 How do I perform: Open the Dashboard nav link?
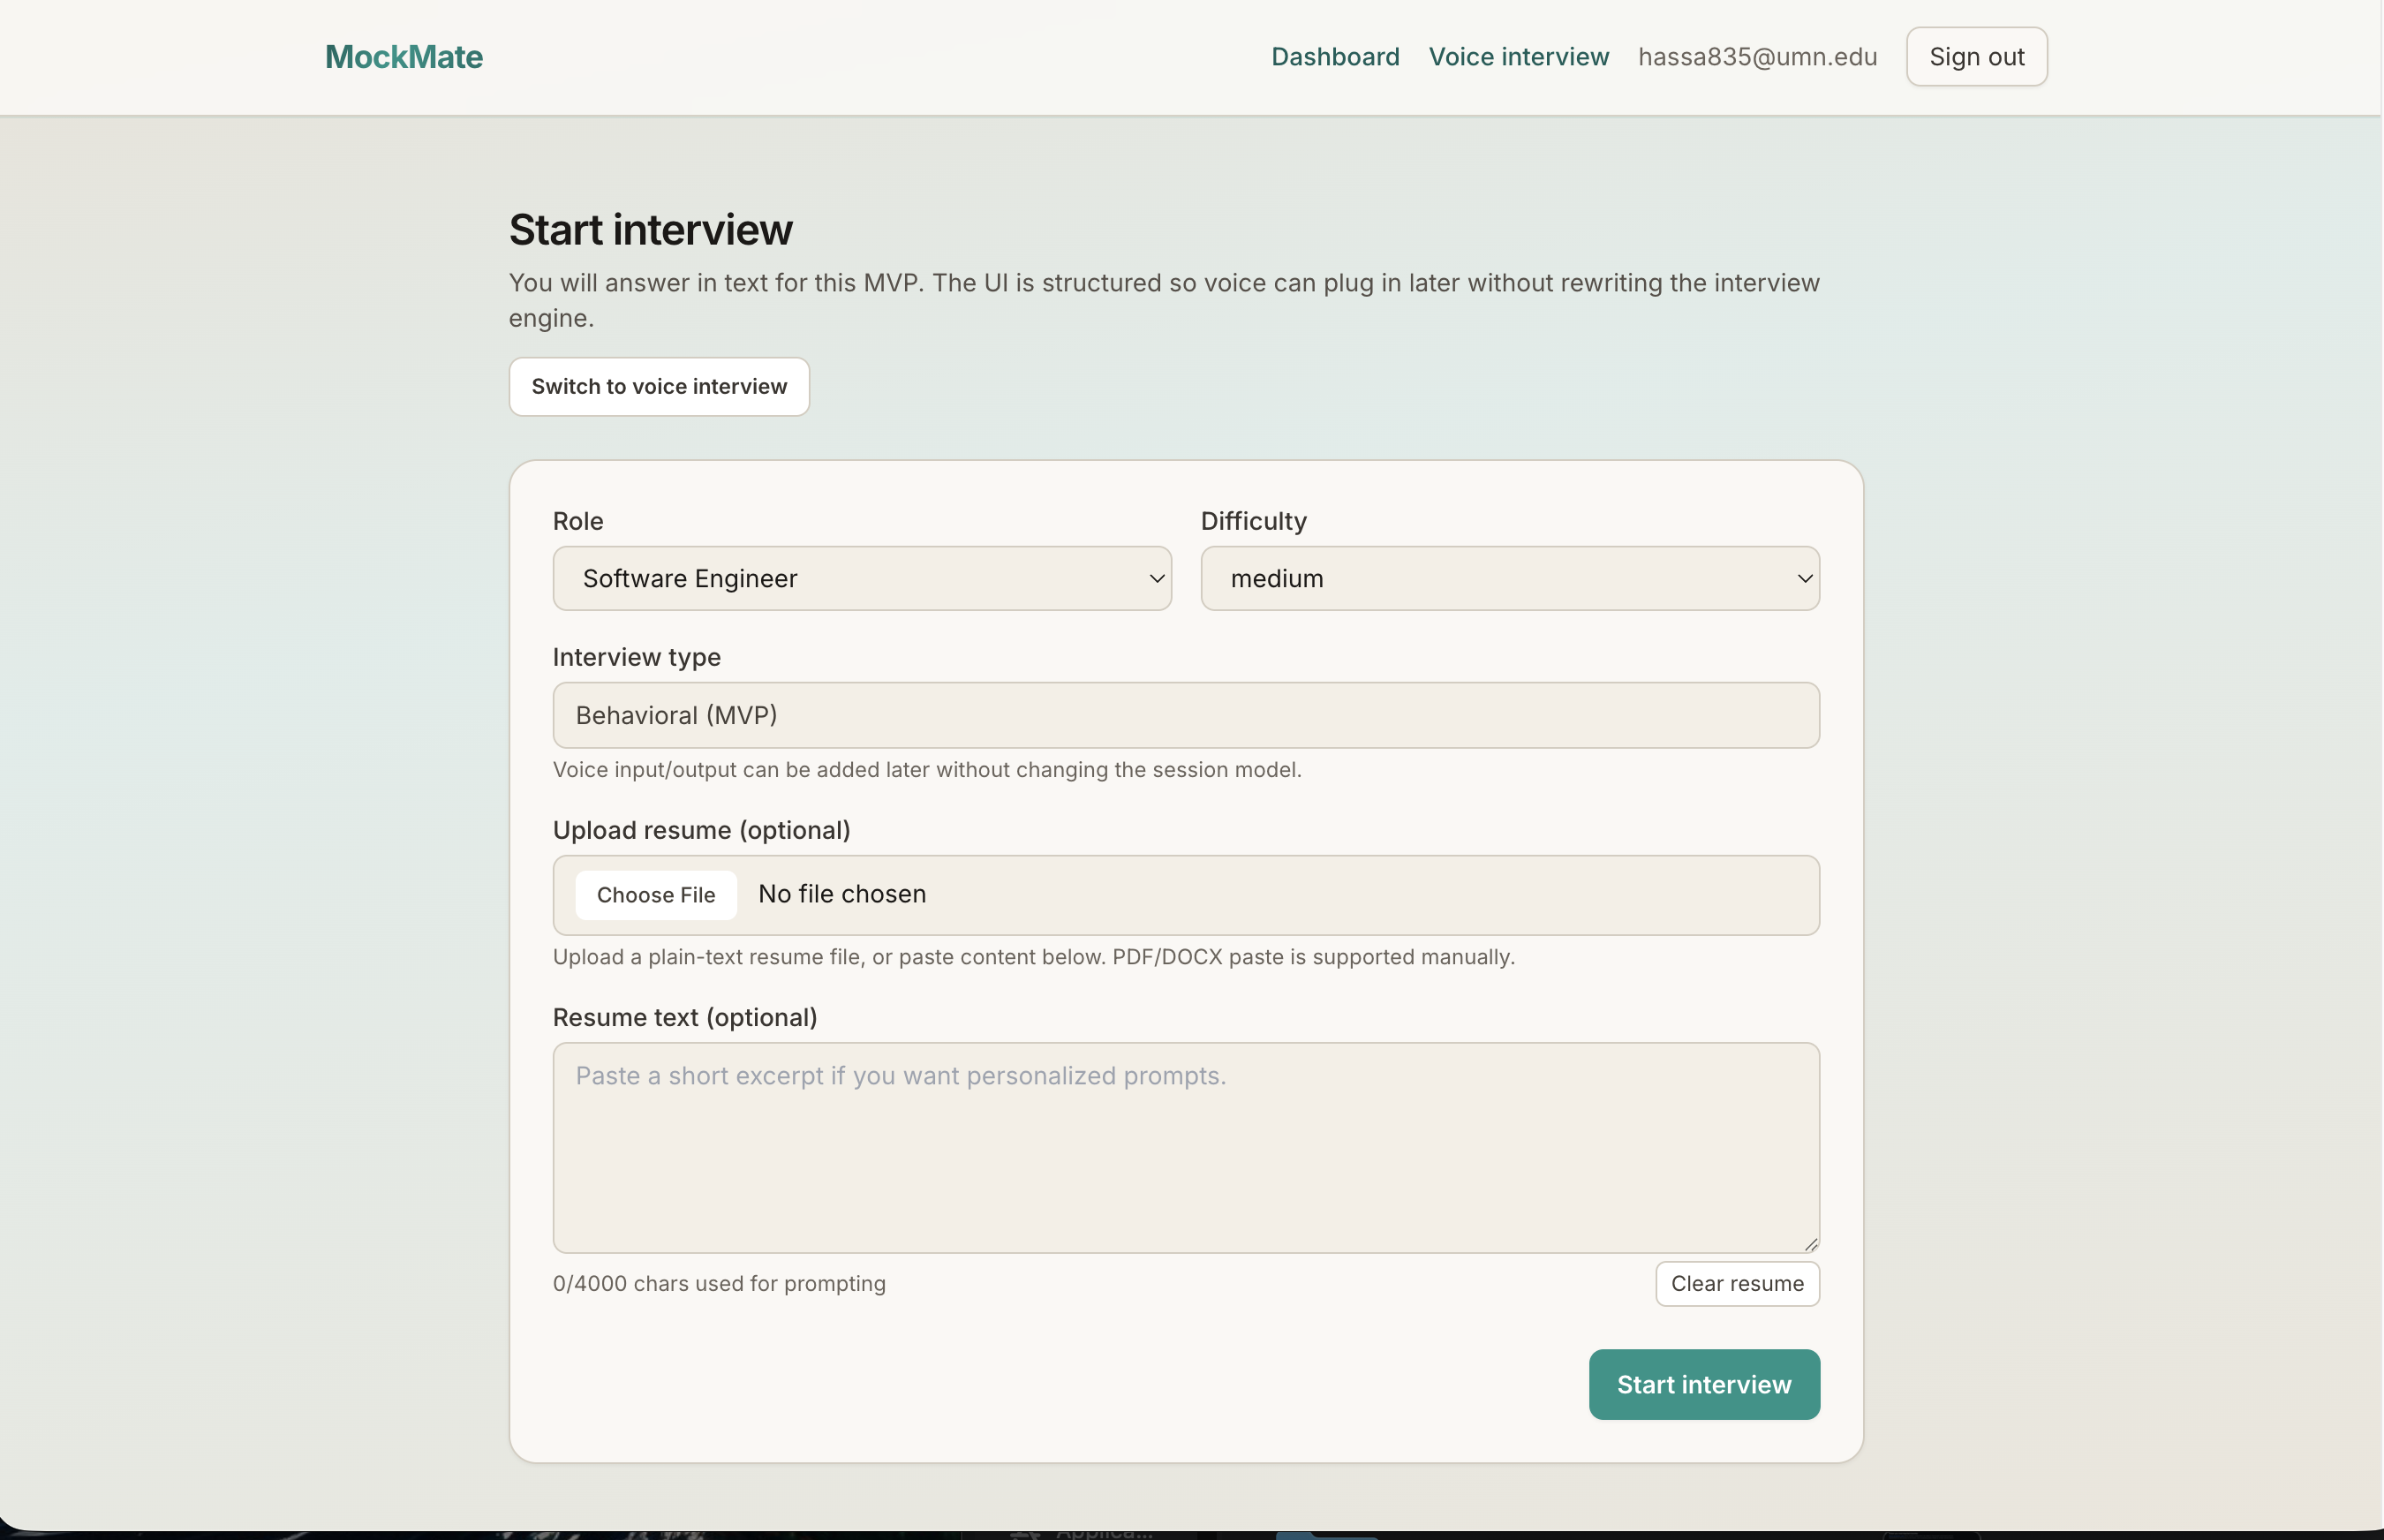pyautogui.click(x=1334, y=57)
